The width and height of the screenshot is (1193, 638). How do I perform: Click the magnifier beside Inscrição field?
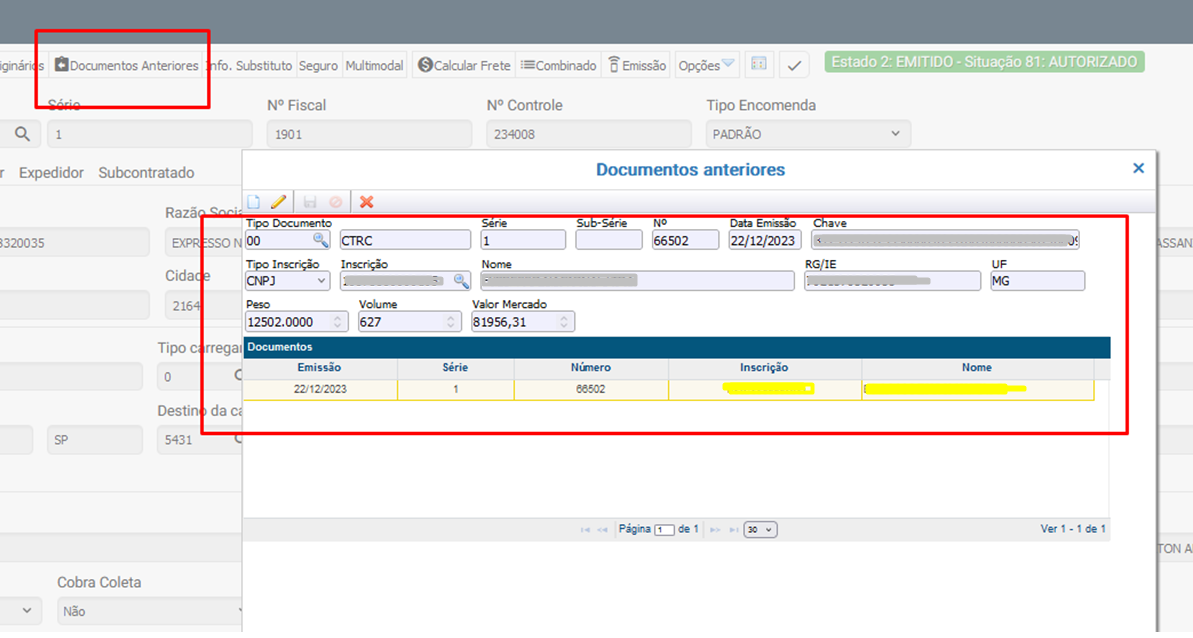461,281
